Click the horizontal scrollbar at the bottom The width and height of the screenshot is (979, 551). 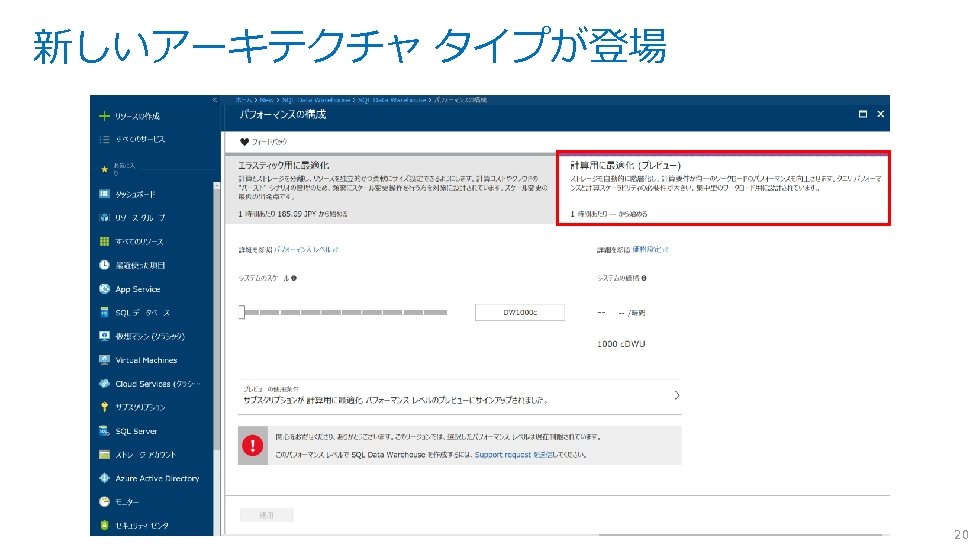point(740,535)
